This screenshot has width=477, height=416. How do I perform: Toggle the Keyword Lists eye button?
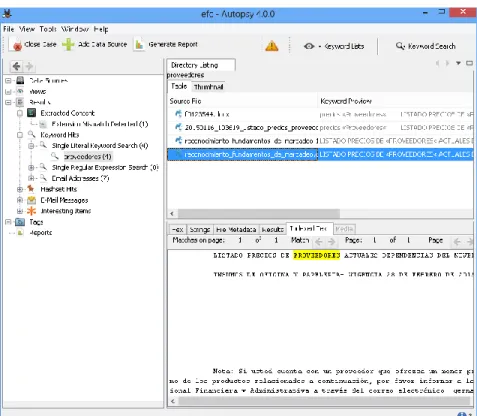click(309, 46)
